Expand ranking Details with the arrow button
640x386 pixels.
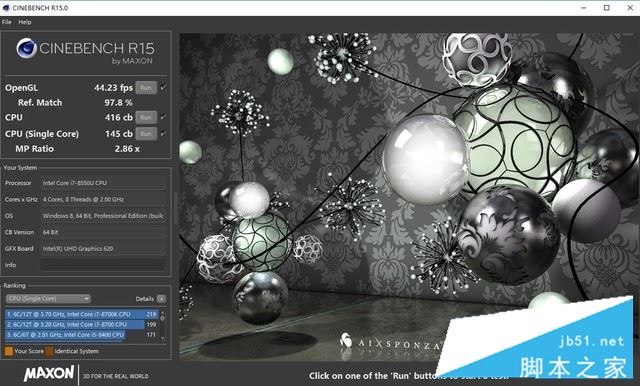(x=162, y=299)
